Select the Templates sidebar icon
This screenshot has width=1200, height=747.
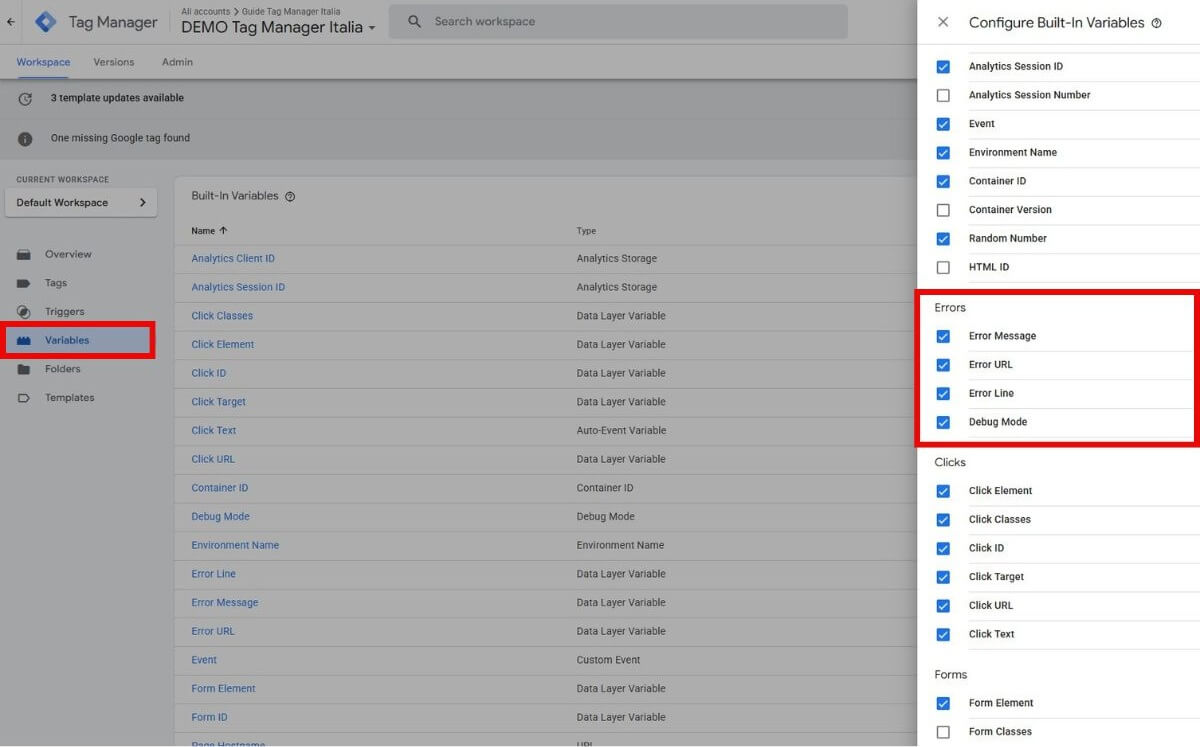pyautogui.click(x=24, y=397)
